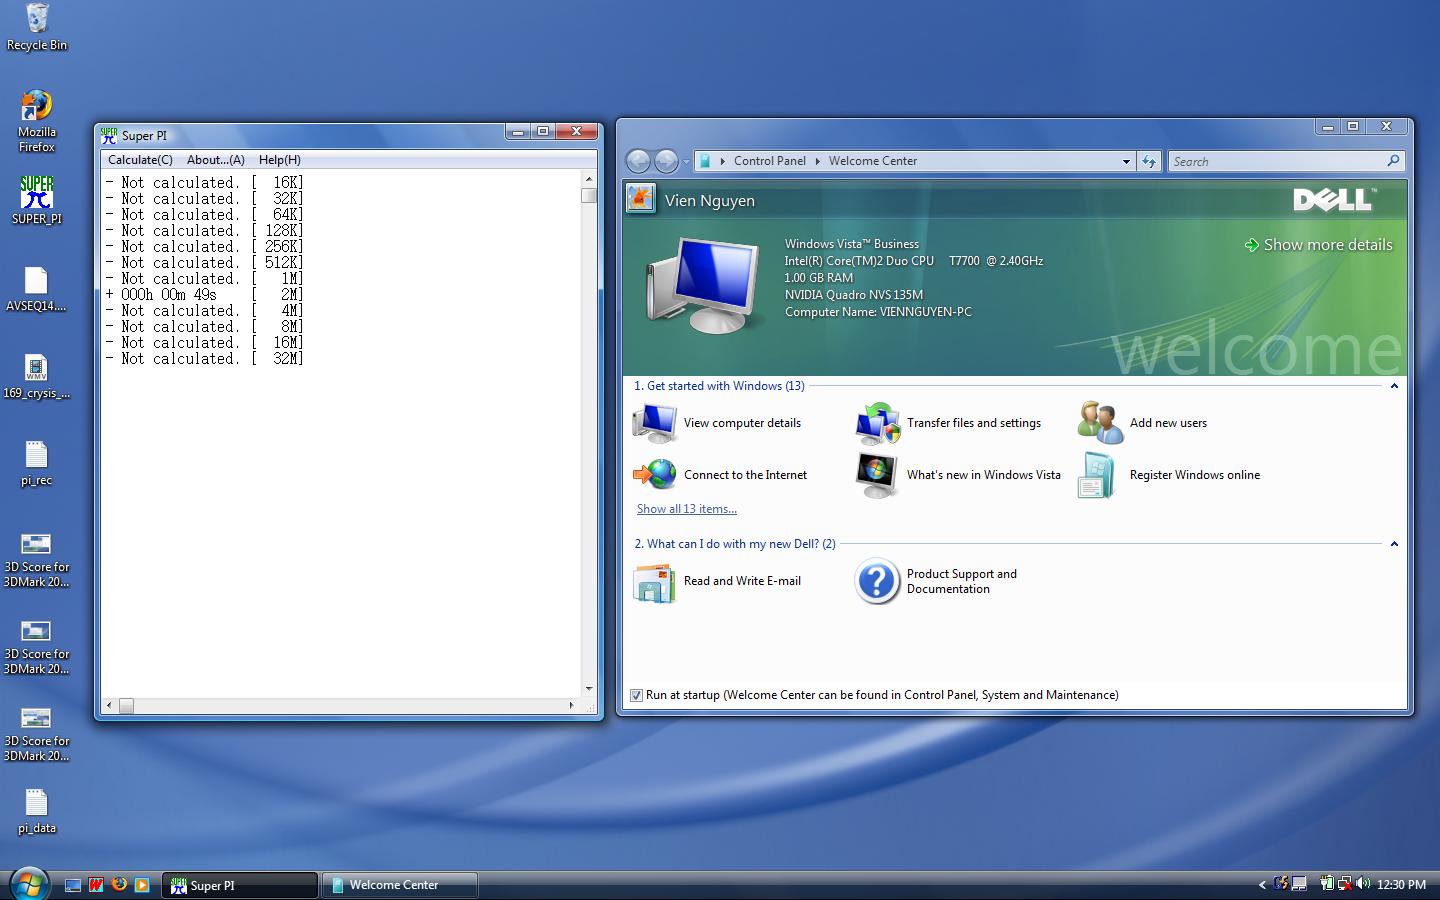Collapse the Get started with Windows section

(x=1394, y=386)
